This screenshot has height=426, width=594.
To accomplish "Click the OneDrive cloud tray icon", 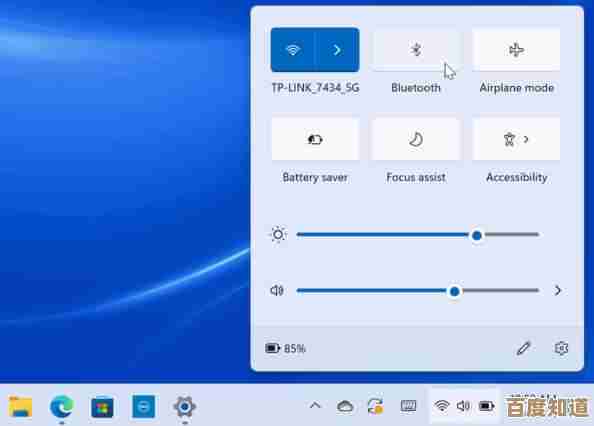I will pyautogui.click(x=345, y=406).
